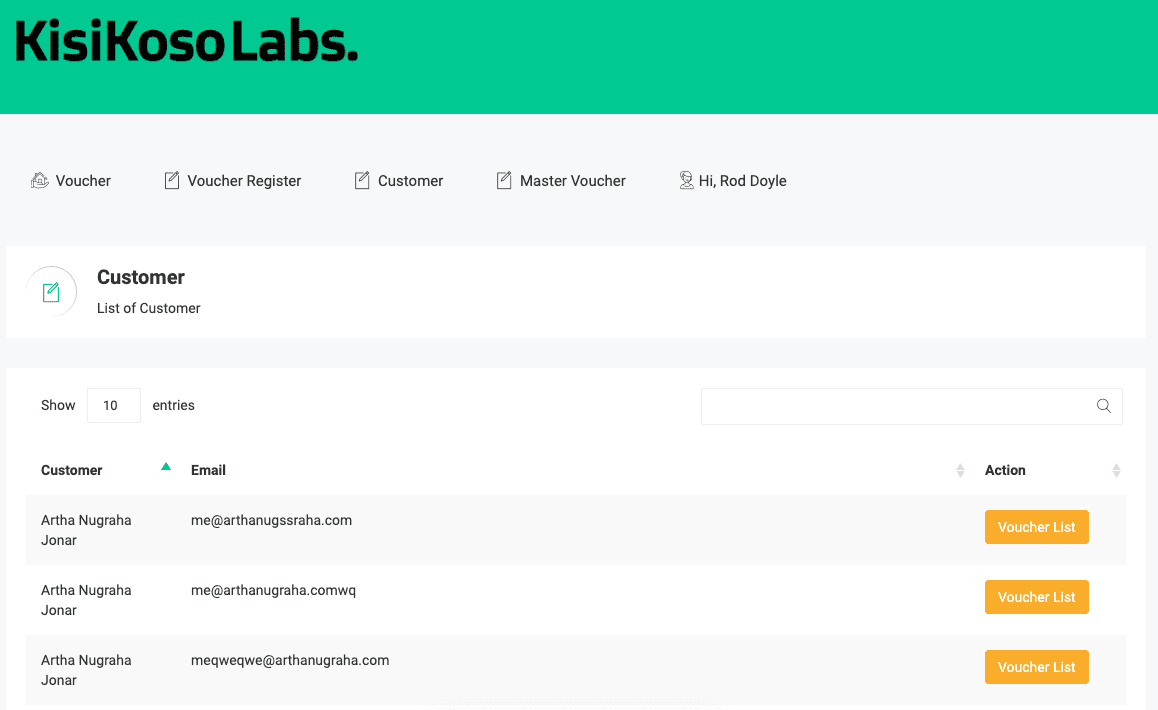1158x710 pixels.
Task: Toggle sort arrows on the Email column
Action: [x=960, y=470]
